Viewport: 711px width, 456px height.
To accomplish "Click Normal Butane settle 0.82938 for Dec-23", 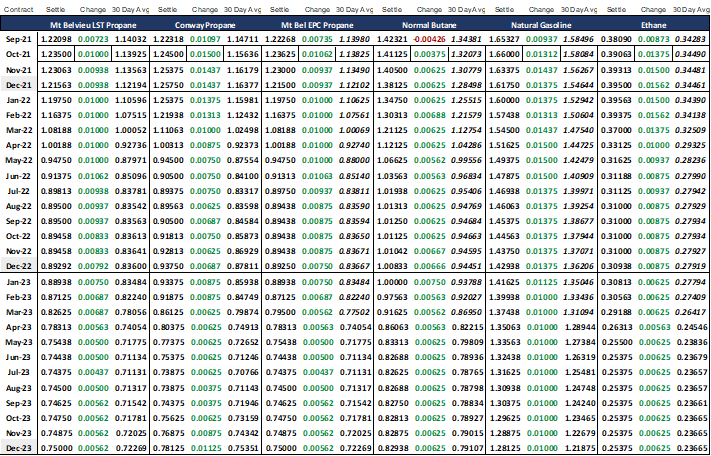I will [x=392, y=448].
